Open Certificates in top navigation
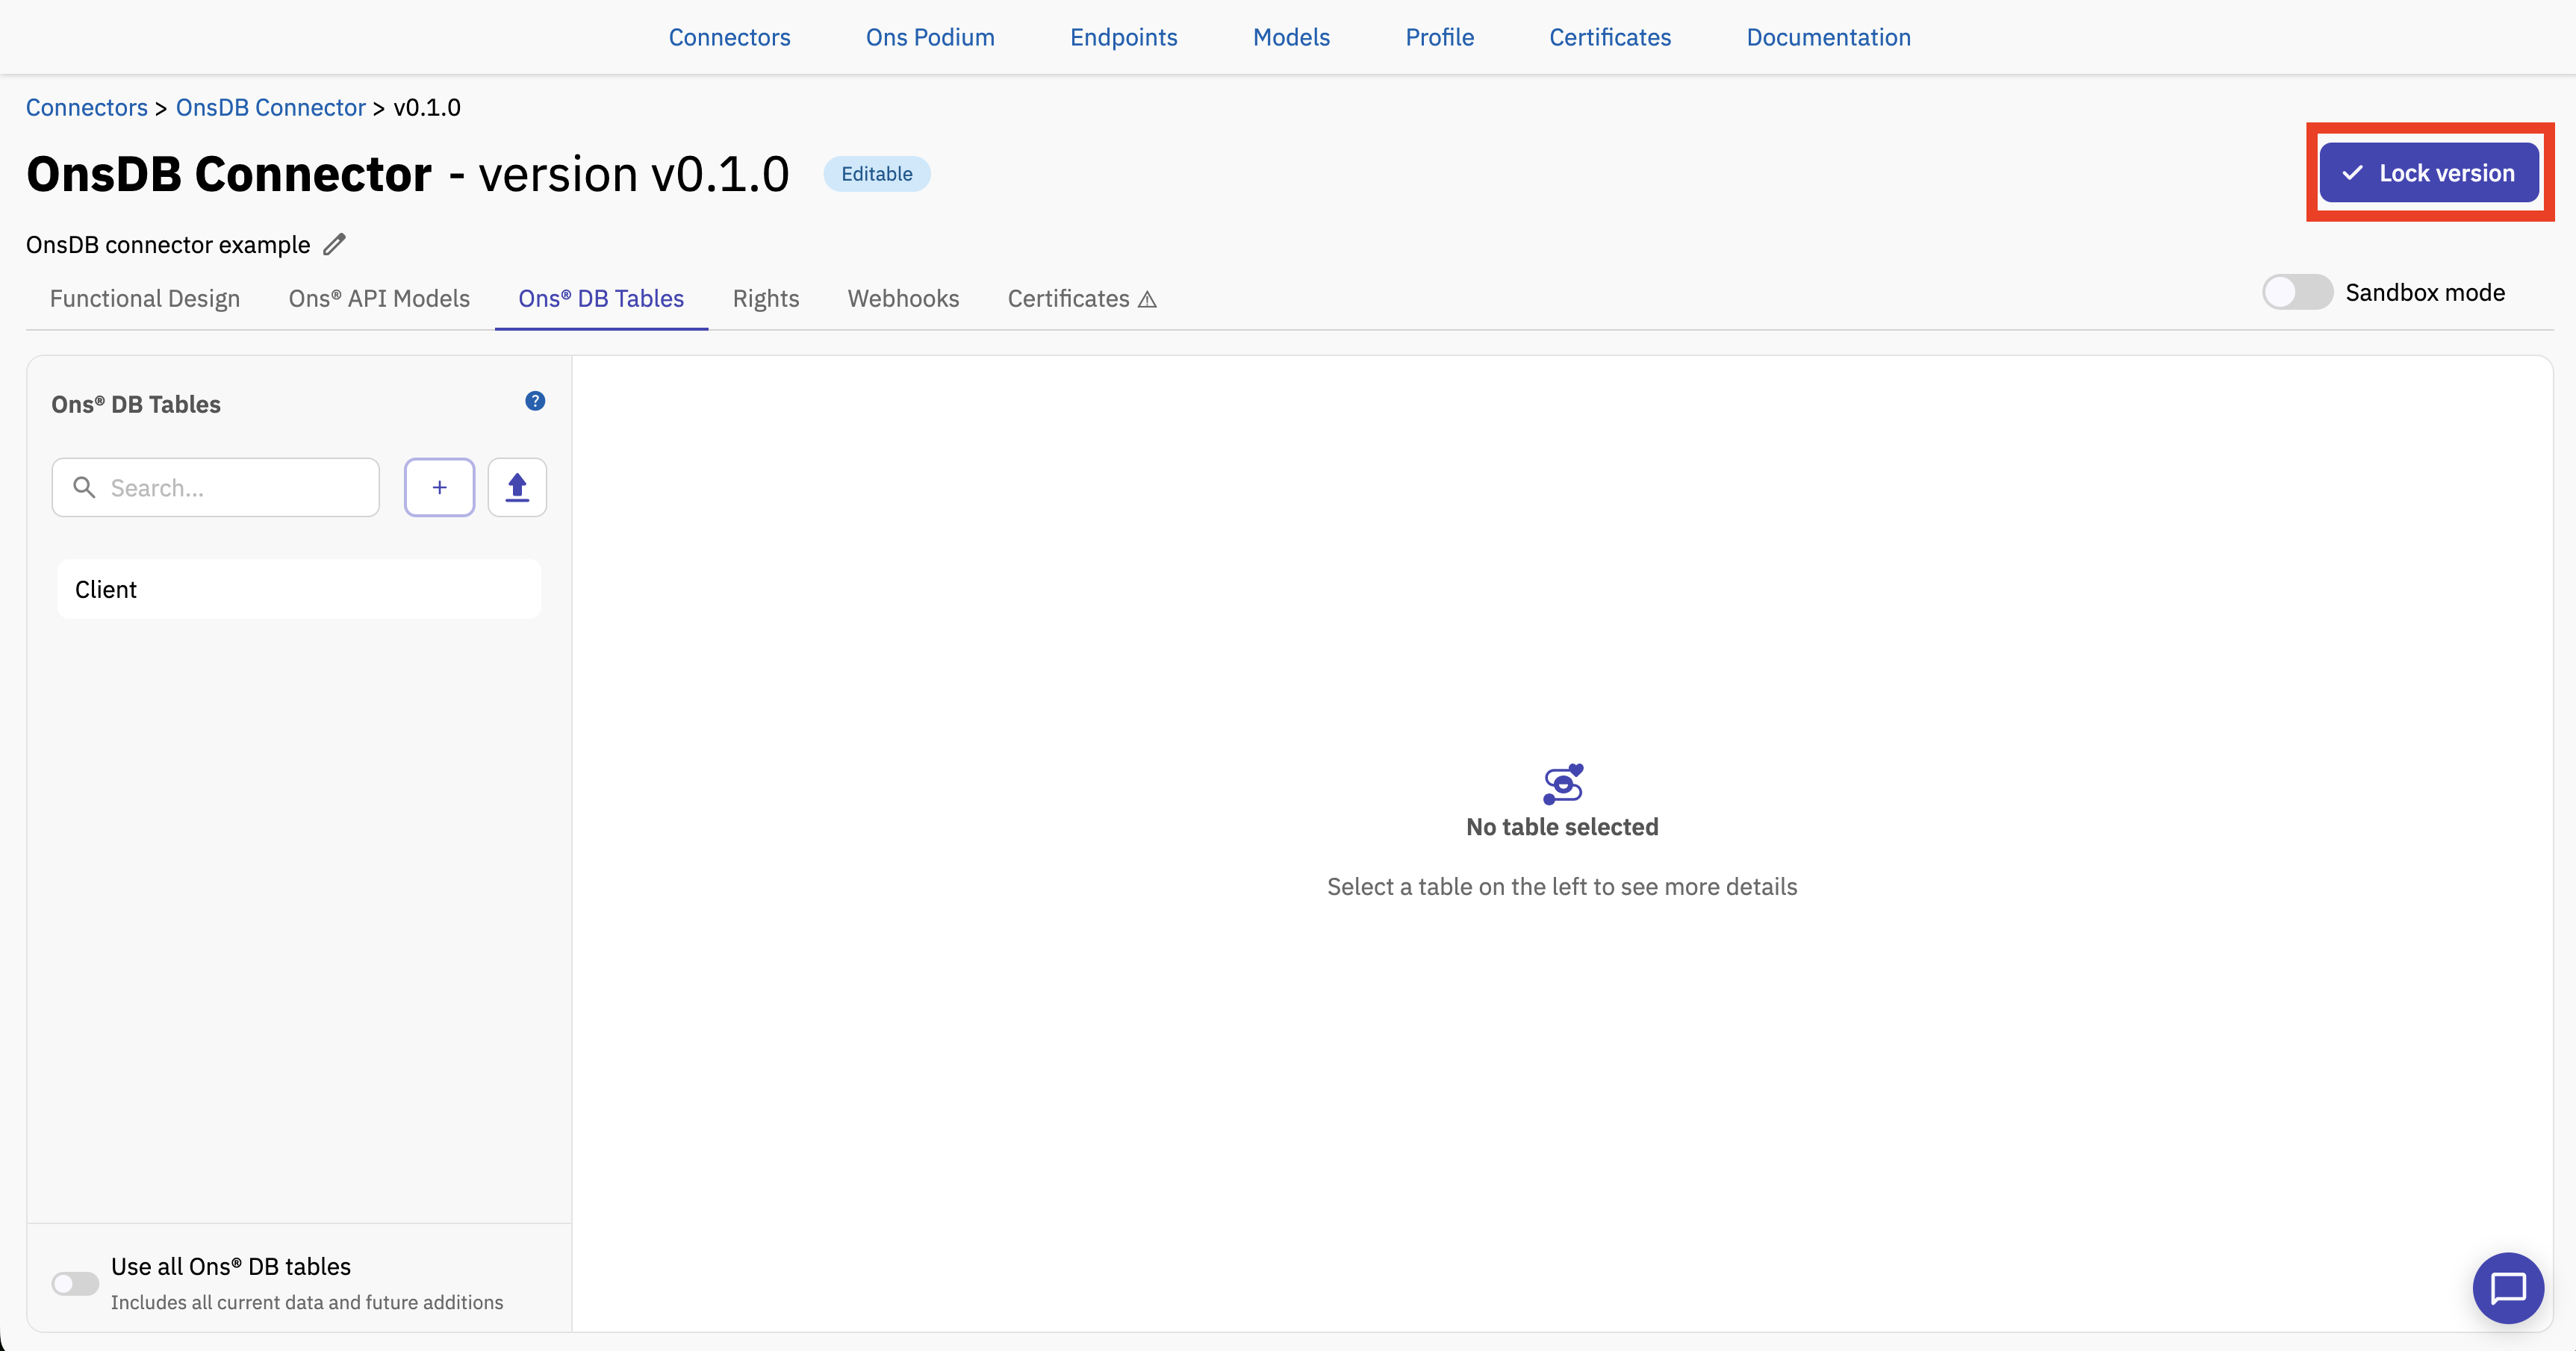 (x=1610, y=37)
